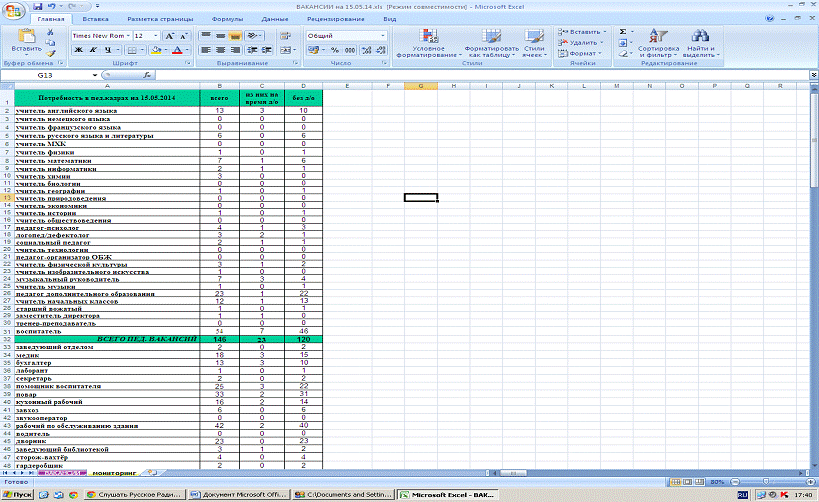Image resolution: width=819 pixels, height=502 pixels.
Task: Switch to the Формулы ribbon tab
Action: point(227,19)
